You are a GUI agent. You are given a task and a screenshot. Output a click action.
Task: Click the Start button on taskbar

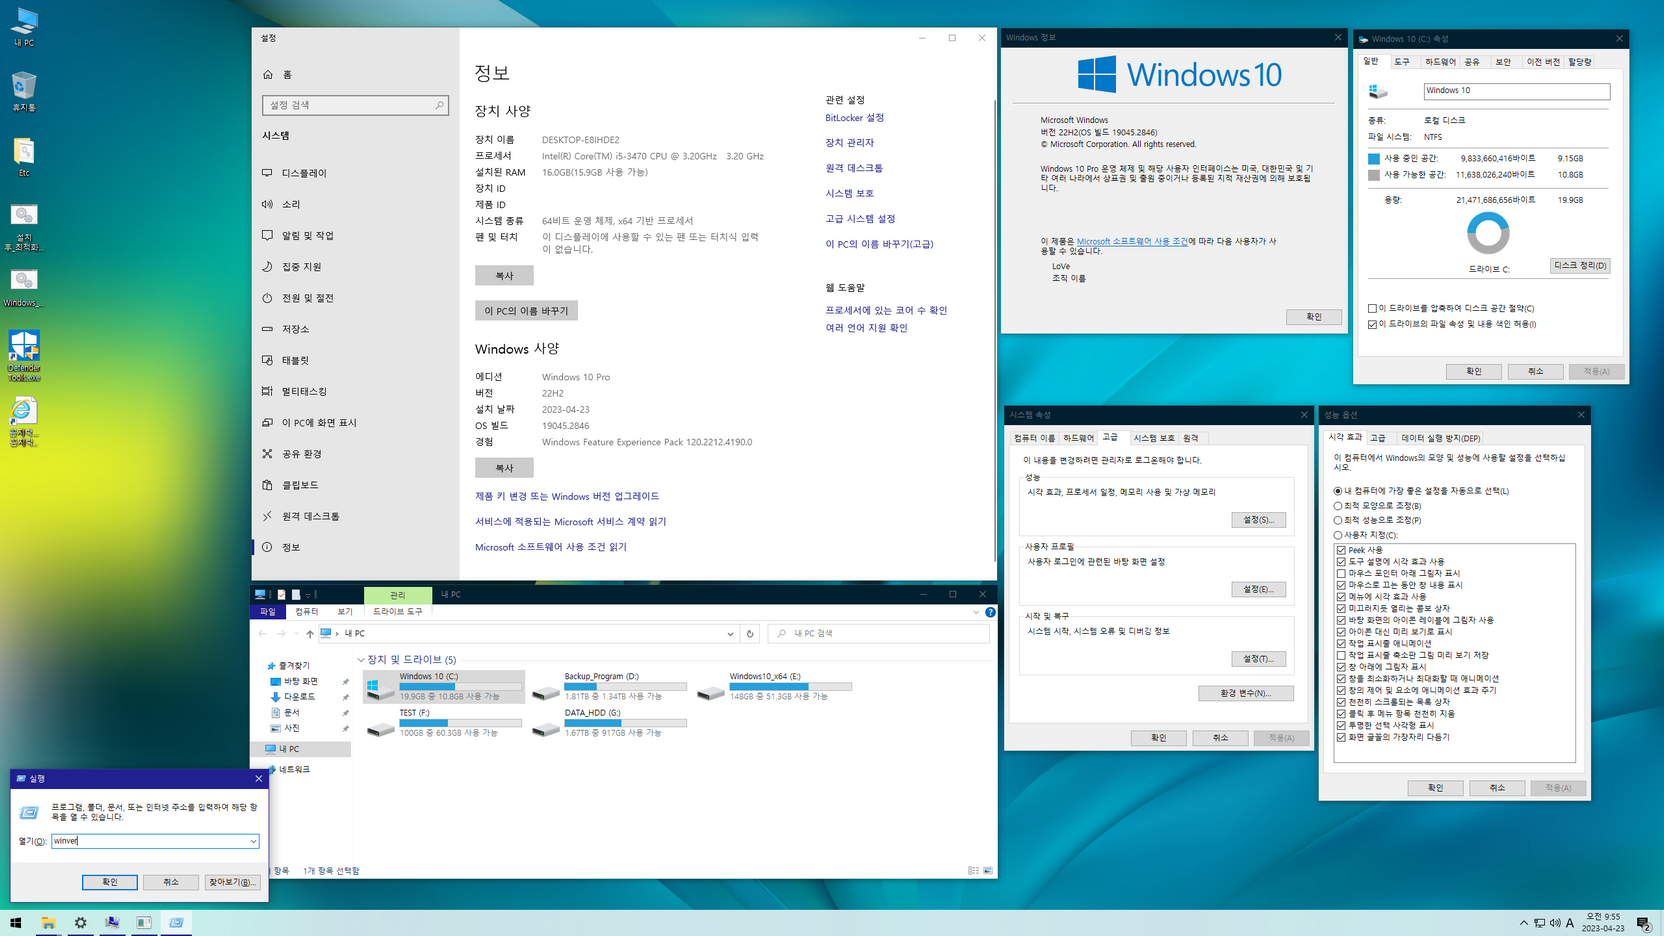point(16,923)
